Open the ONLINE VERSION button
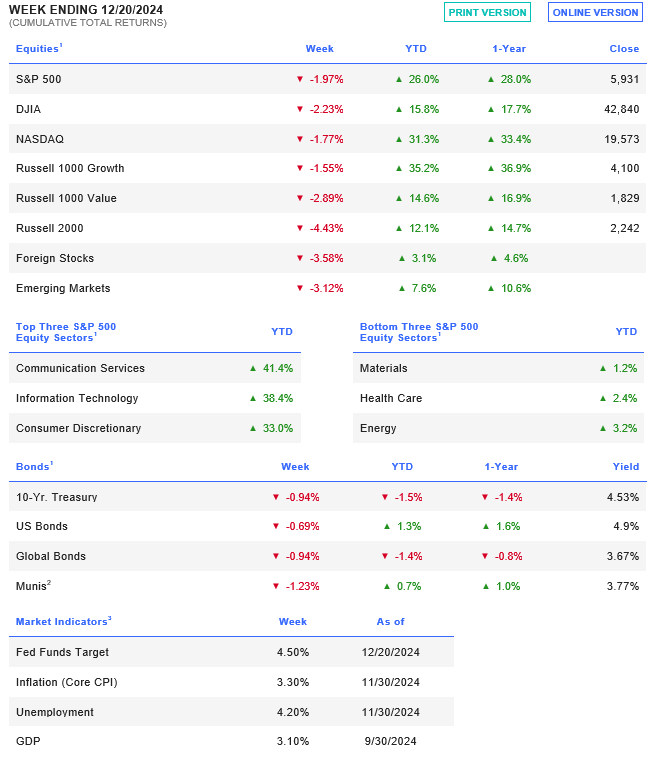656x757 pixels. tap(595, 13)
